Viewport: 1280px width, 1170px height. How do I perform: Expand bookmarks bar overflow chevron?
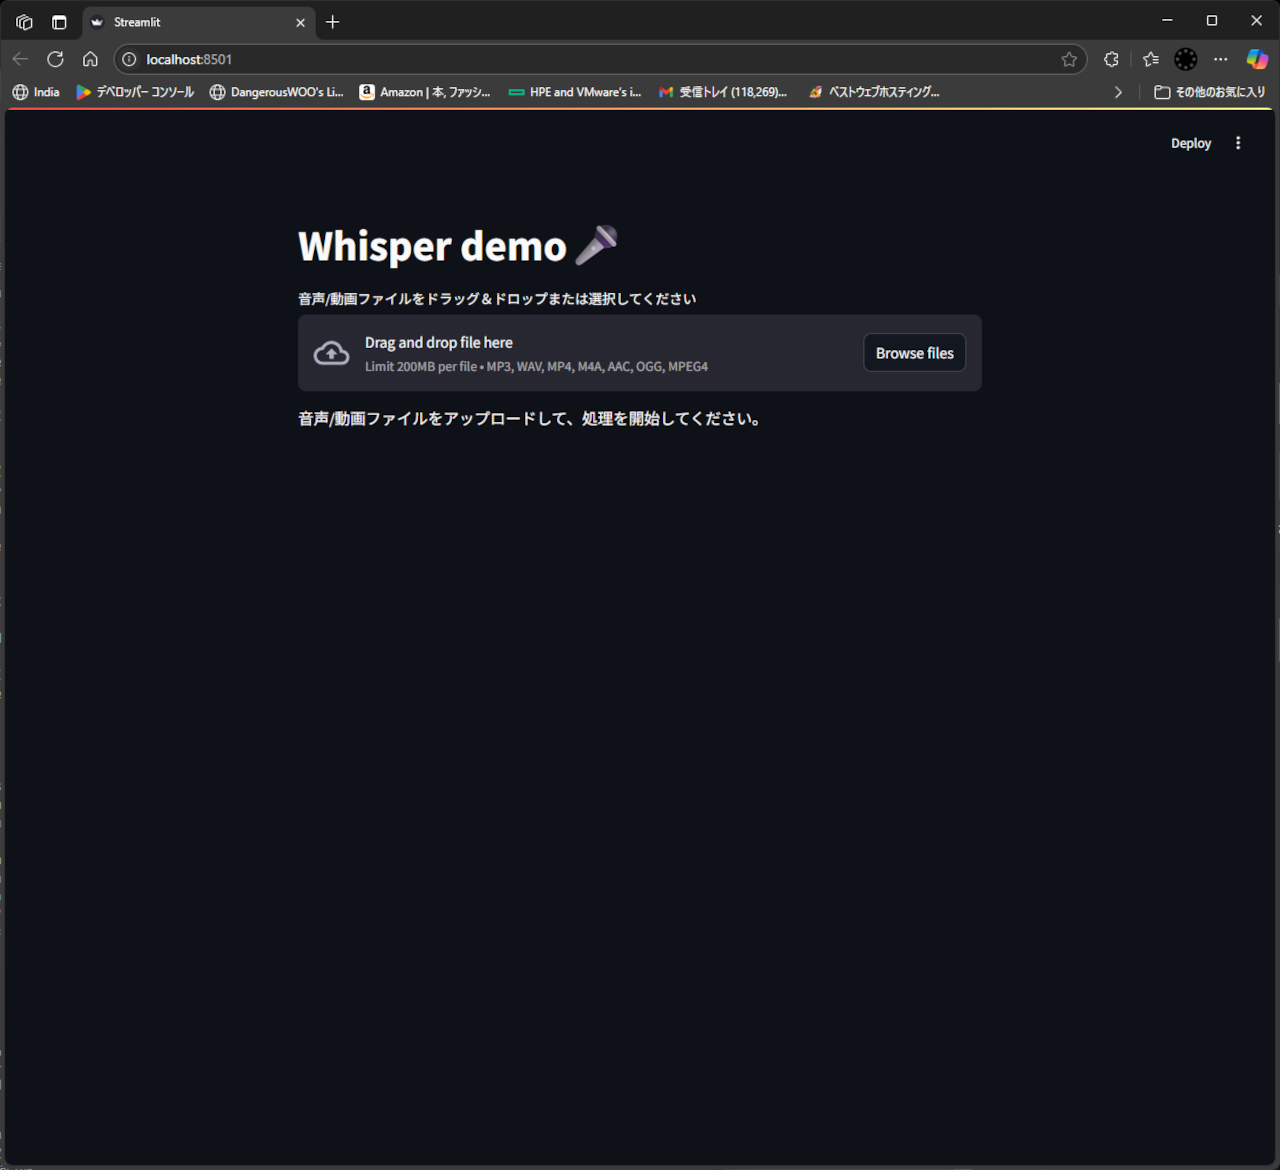1118,92
